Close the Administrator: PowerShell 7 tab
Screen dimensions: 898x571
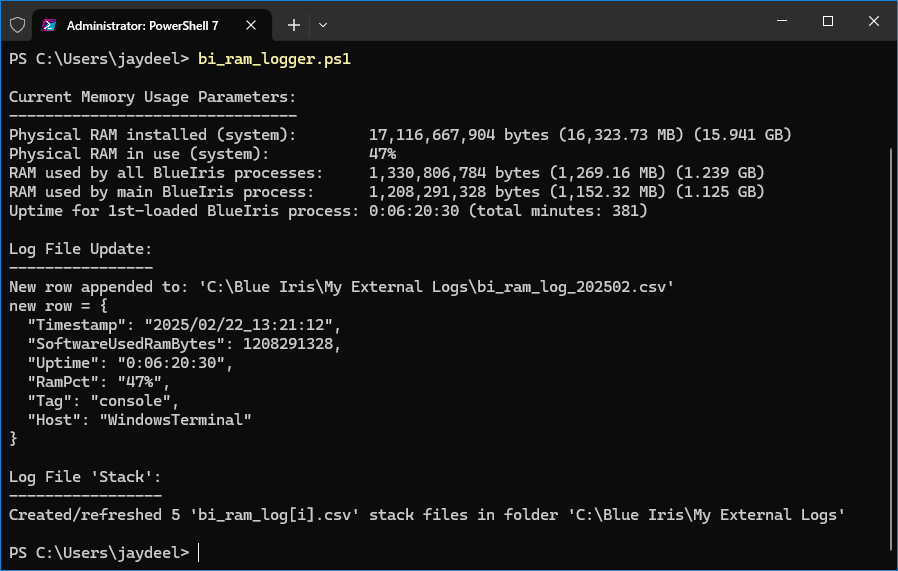click(251, 25)
